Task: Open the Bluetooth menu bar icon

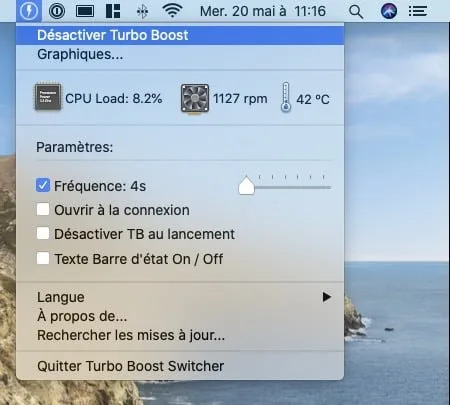Action: 142,12
